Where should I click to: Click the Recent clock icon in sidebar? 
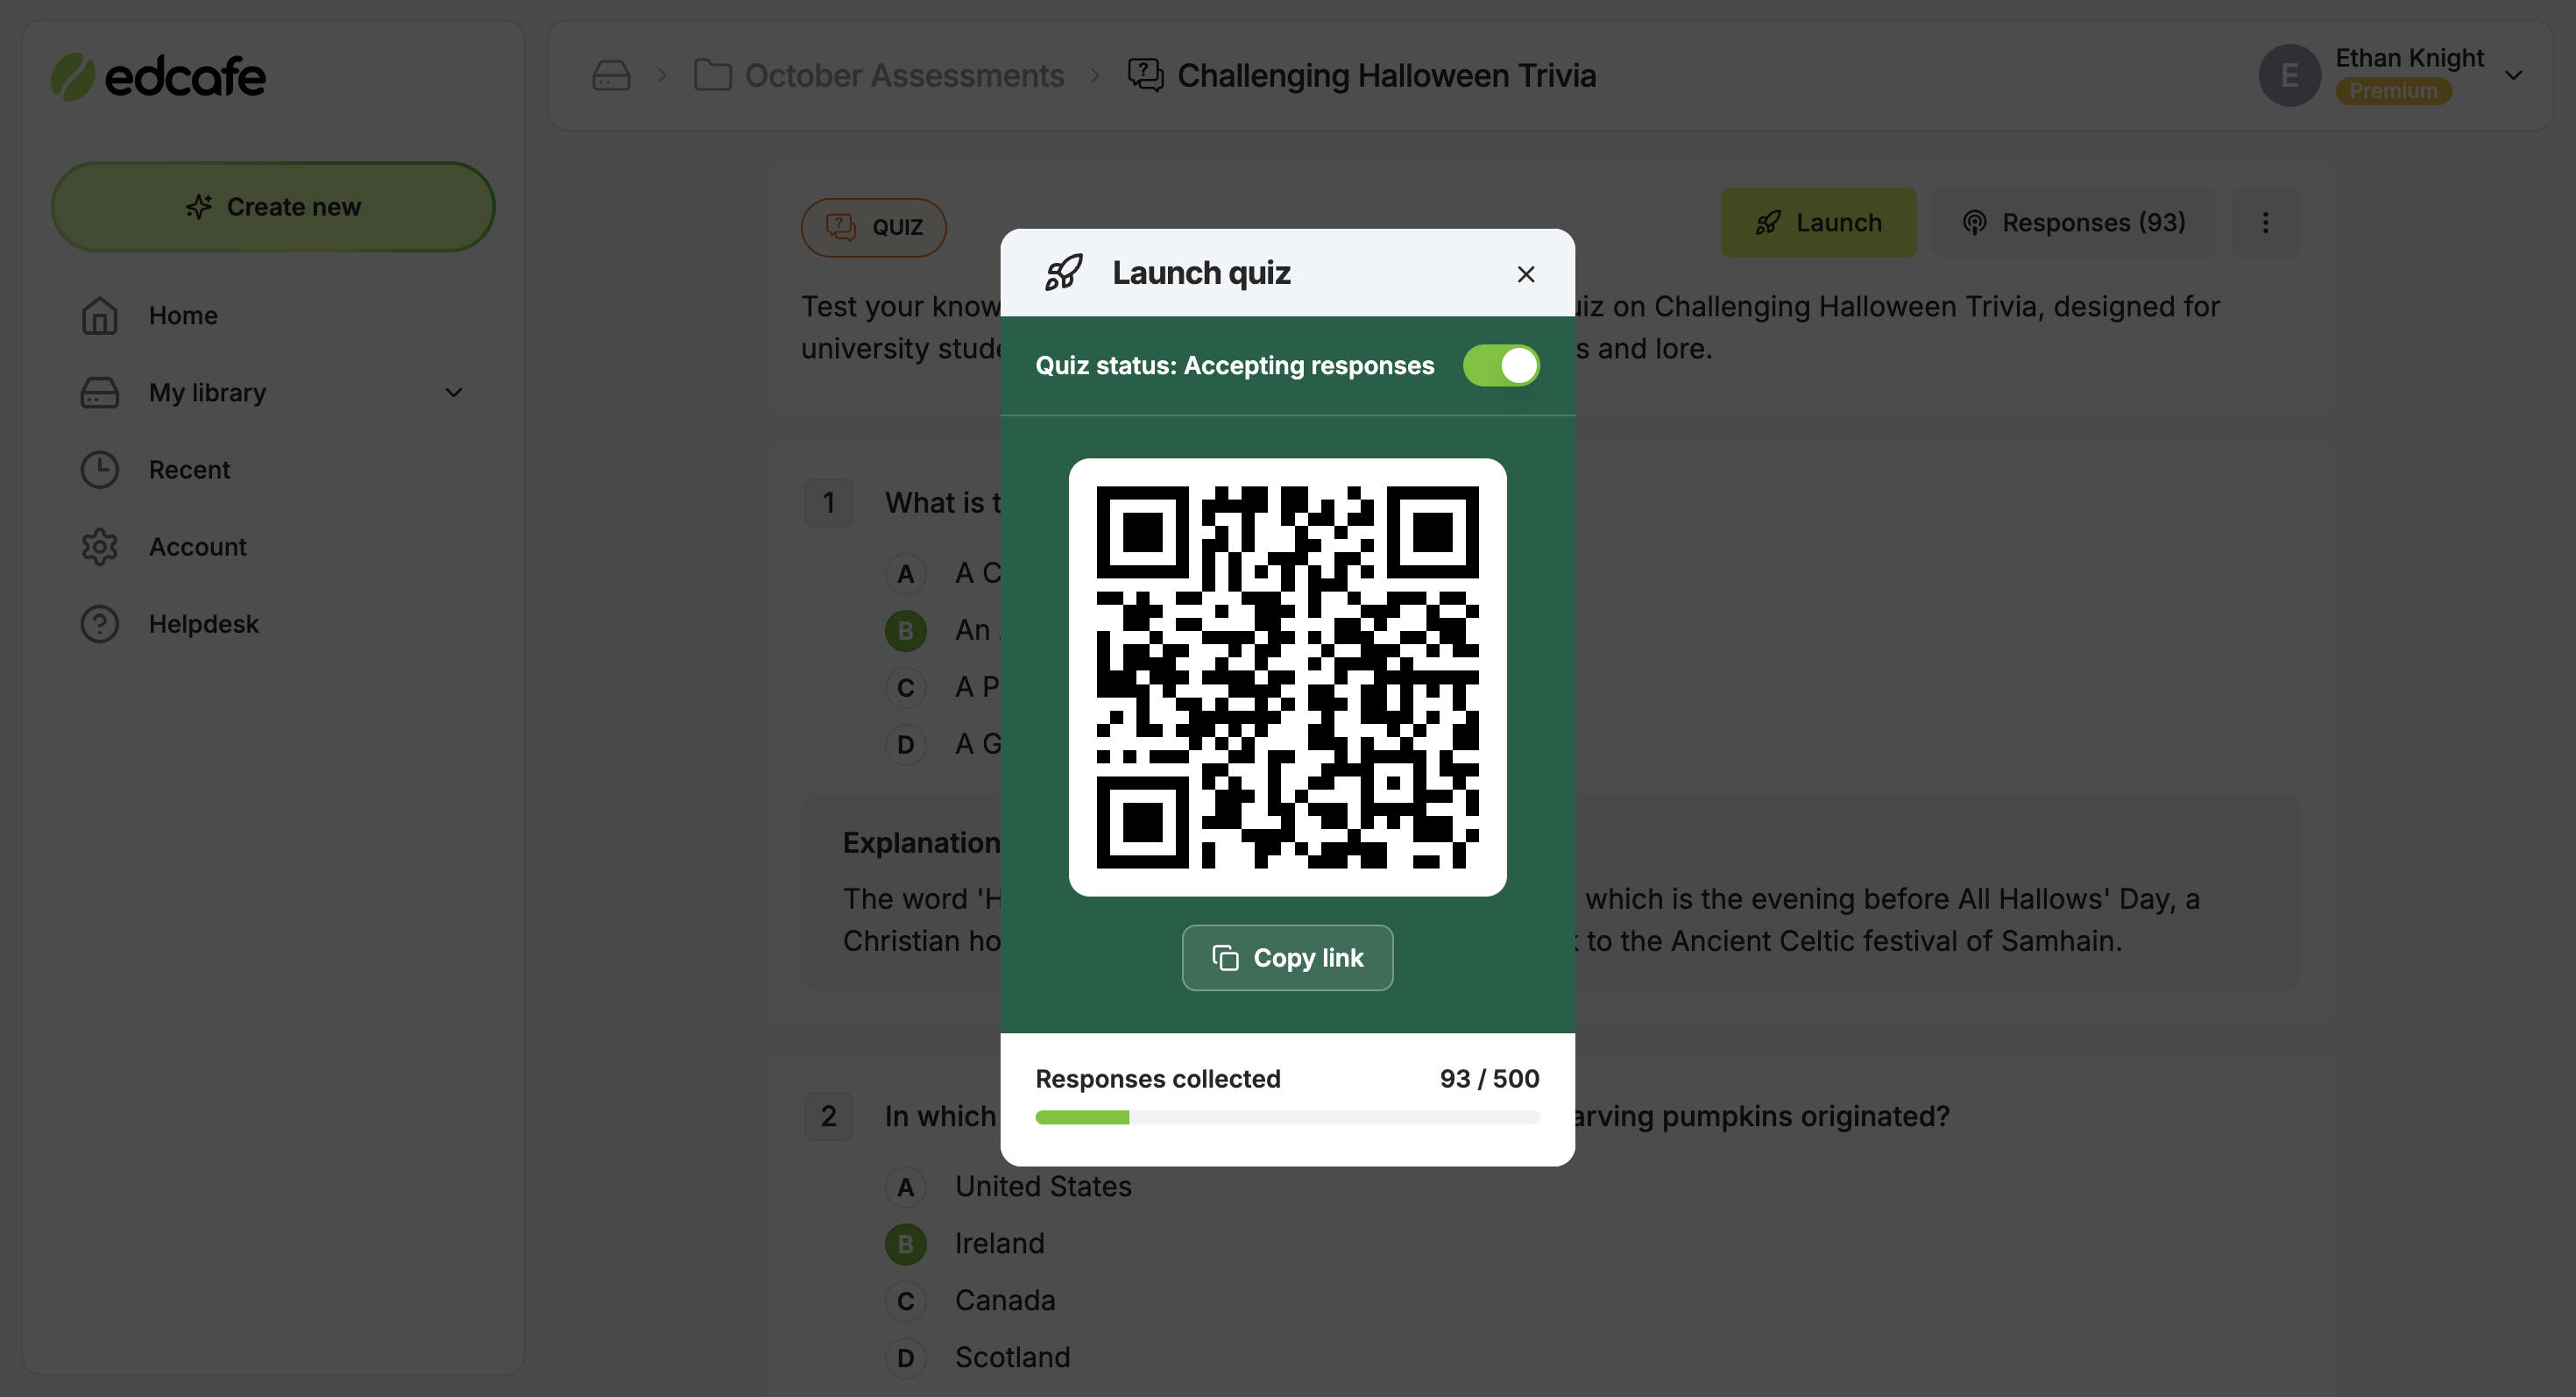[100, 468]
